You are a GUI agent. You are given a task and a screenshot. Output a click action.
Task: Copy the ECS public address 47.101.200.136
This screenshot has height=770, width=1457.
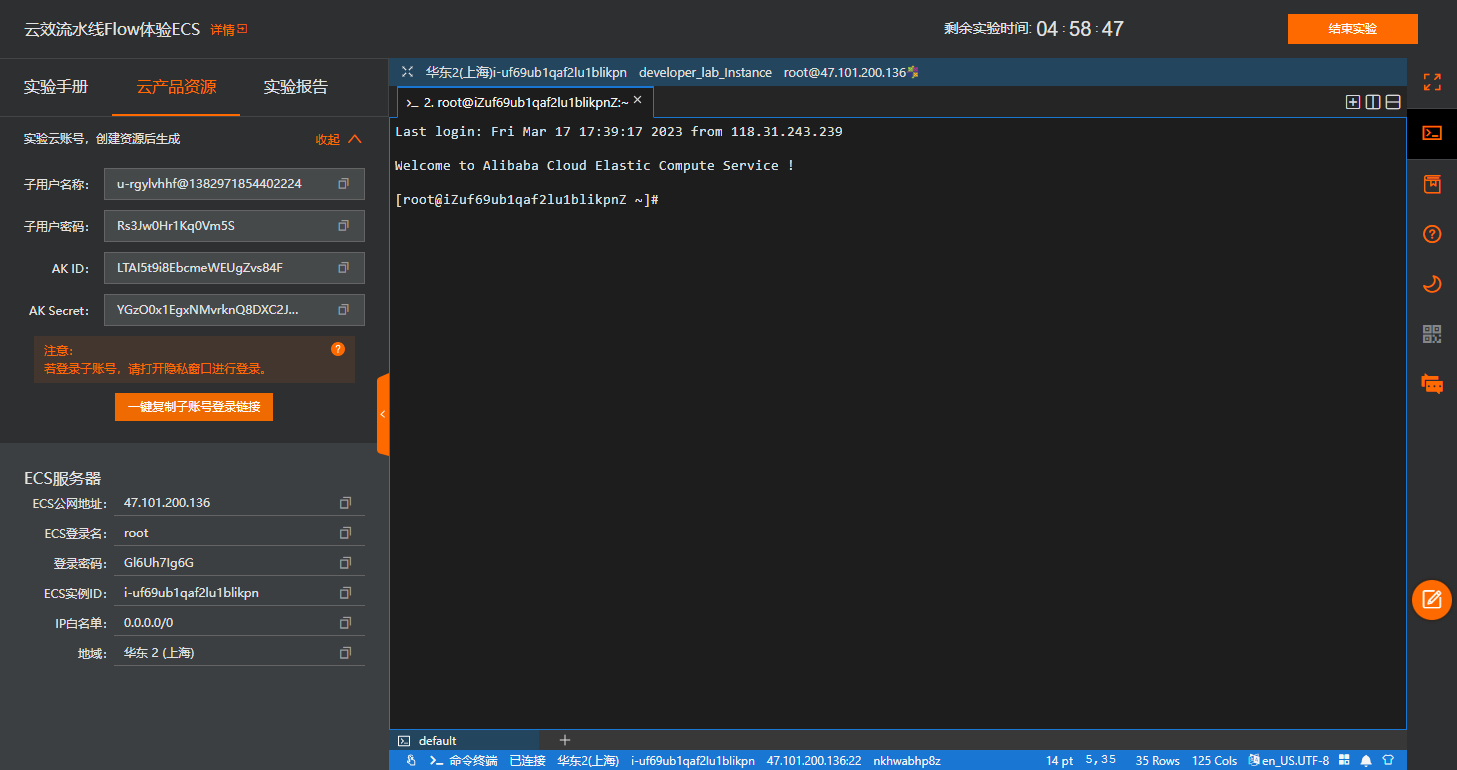coord(345,503)
